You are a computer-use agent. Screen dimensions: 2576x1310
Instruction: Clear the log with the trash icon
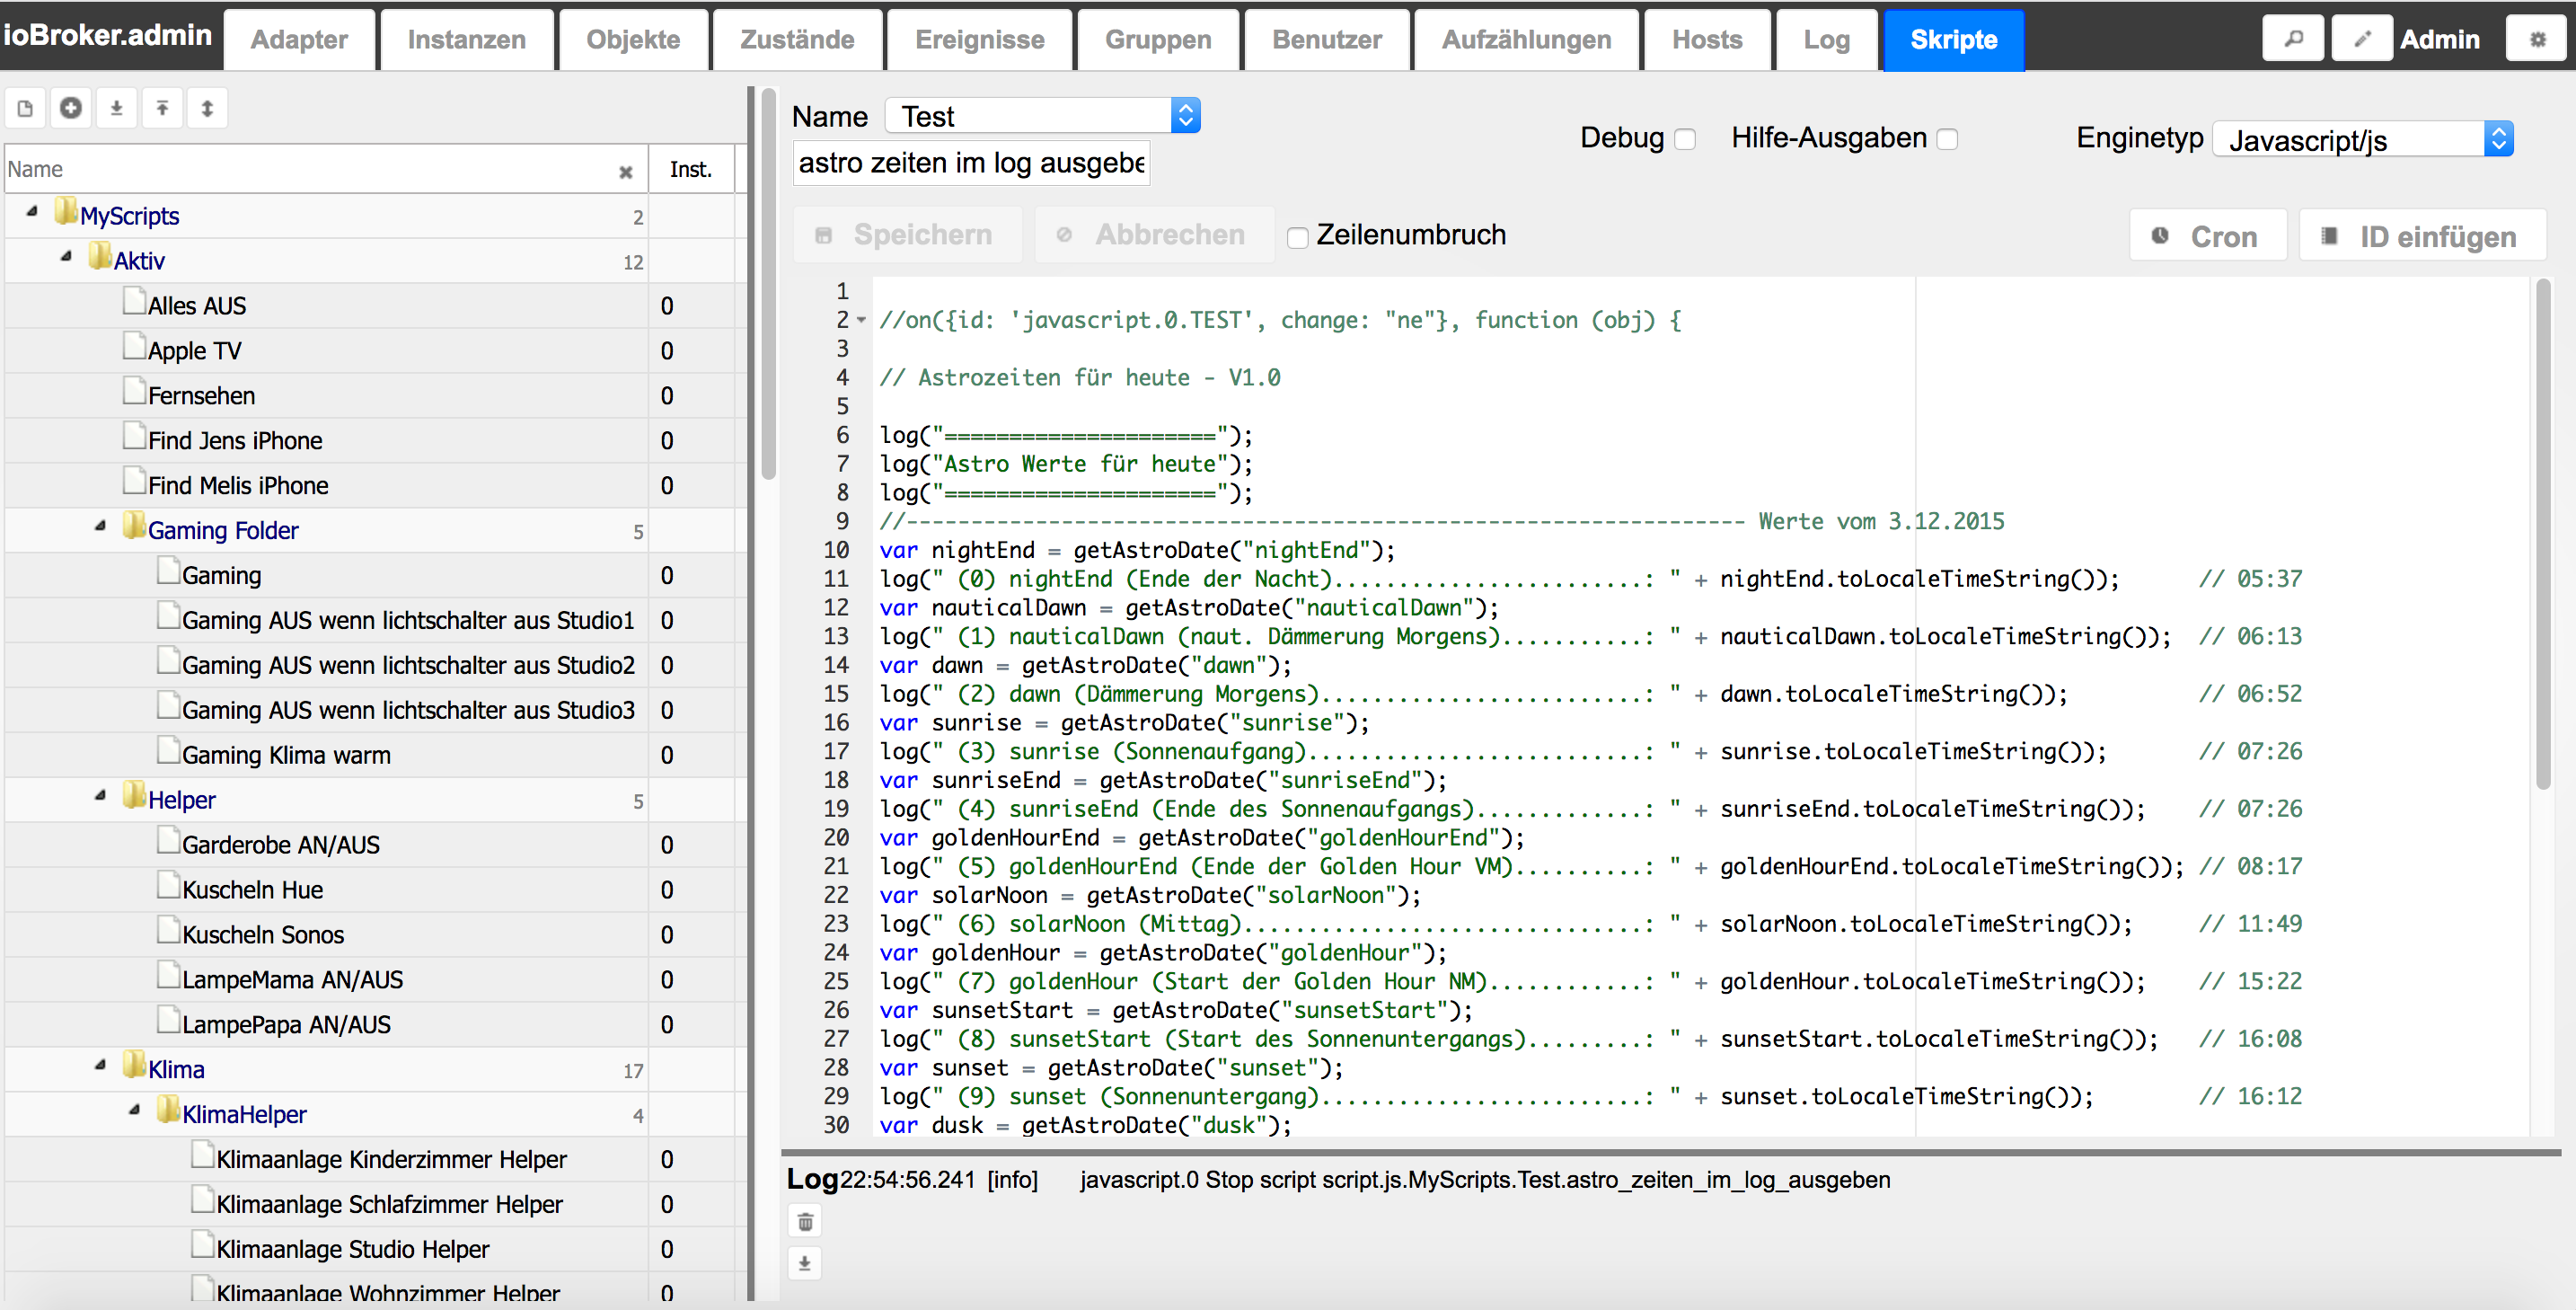point(805,1221)
